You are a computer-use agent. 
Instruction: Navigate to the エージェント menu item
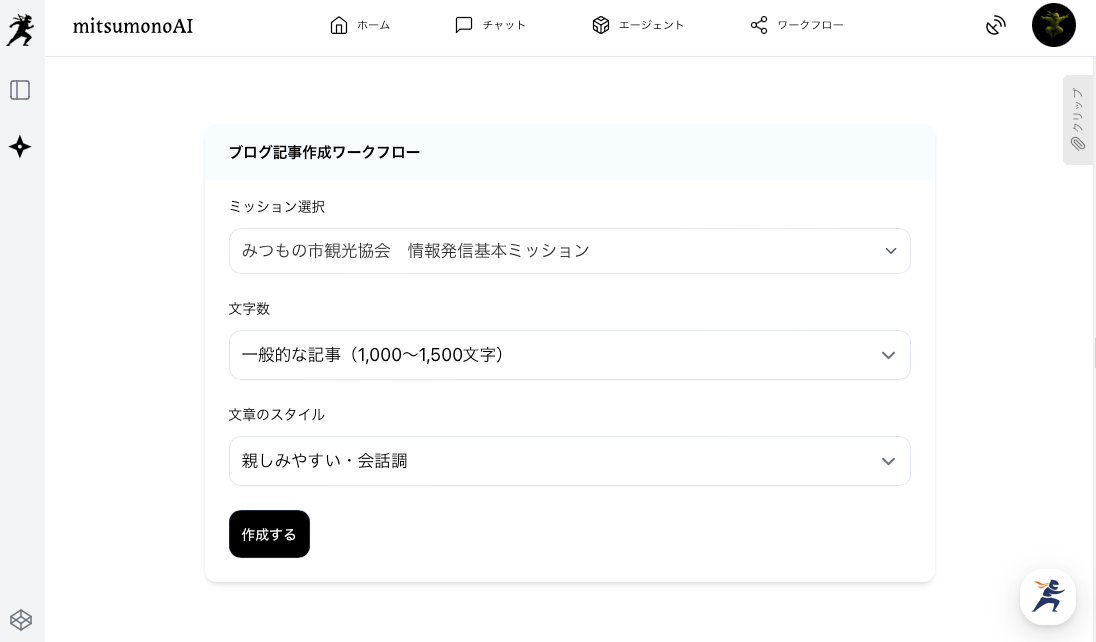[x=638, y=25]
